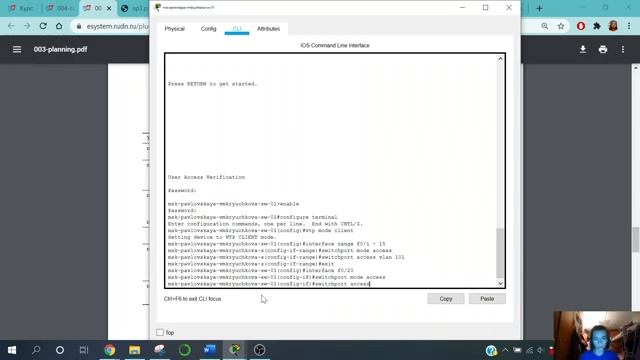Open the PDF viewer hamburger menu
Screen dimensions: 640x360
[x=17, y=49]
